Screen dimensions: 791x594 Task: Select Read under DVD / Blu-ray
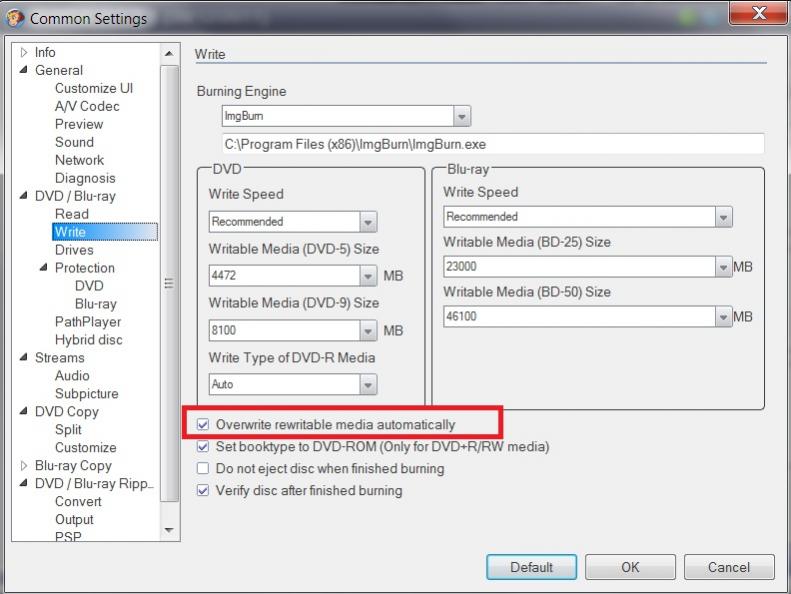coord(72,214)
